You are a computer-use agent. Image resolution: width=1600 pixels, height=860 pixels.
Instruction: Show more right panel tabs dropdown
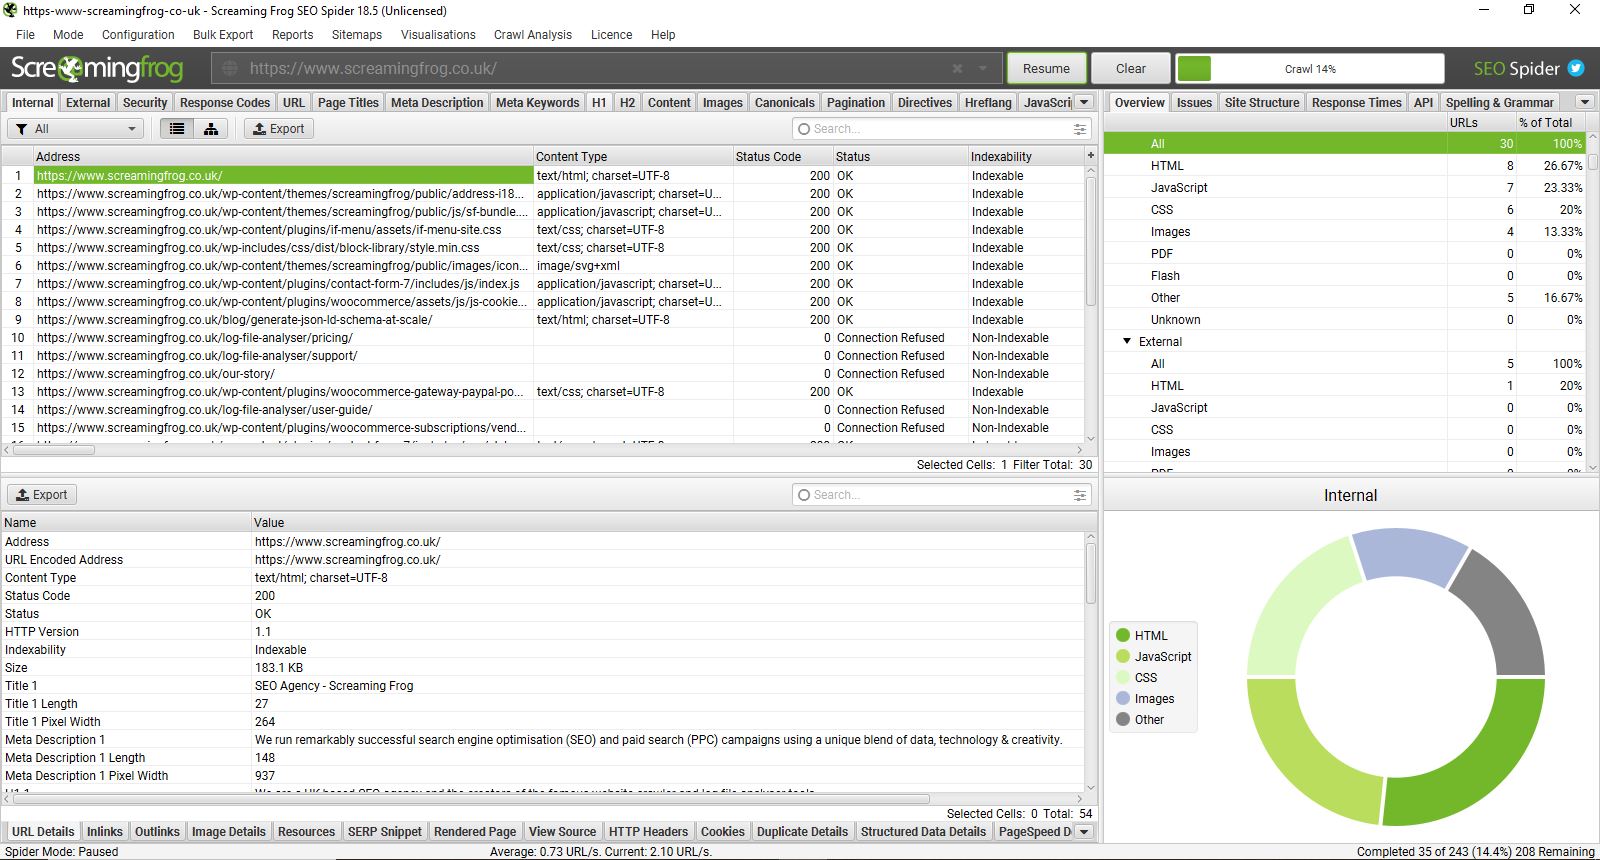[1584, 102]
